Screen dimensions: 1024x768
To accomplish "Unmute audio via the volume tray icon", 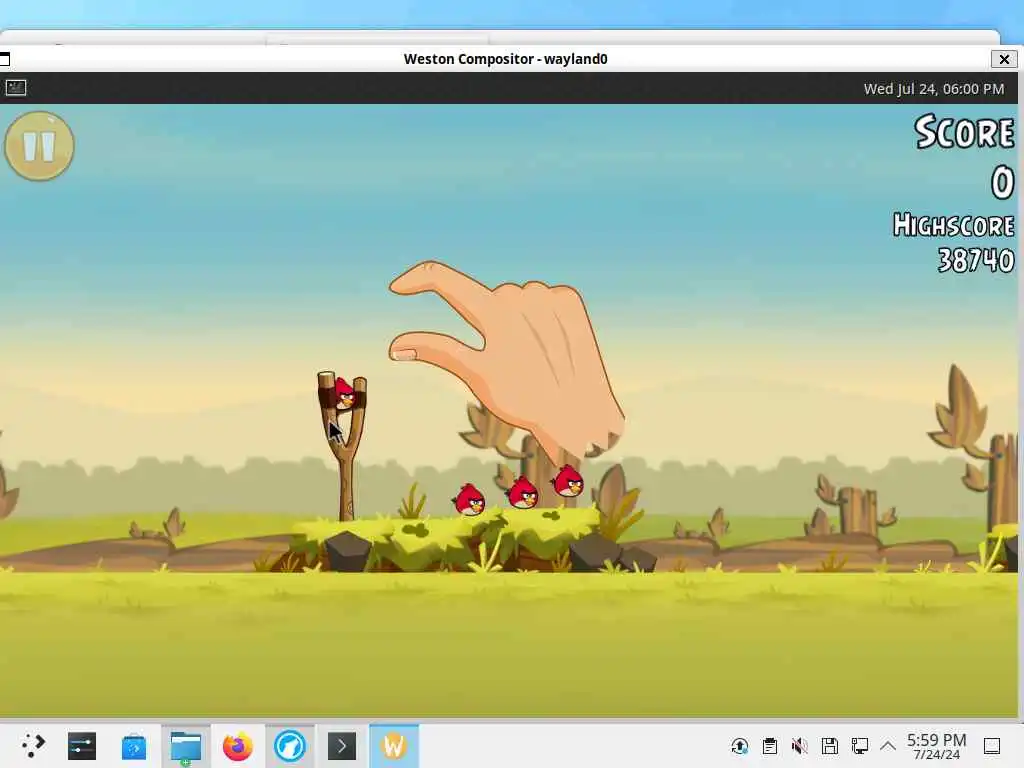I will click(x=799, y=746).
